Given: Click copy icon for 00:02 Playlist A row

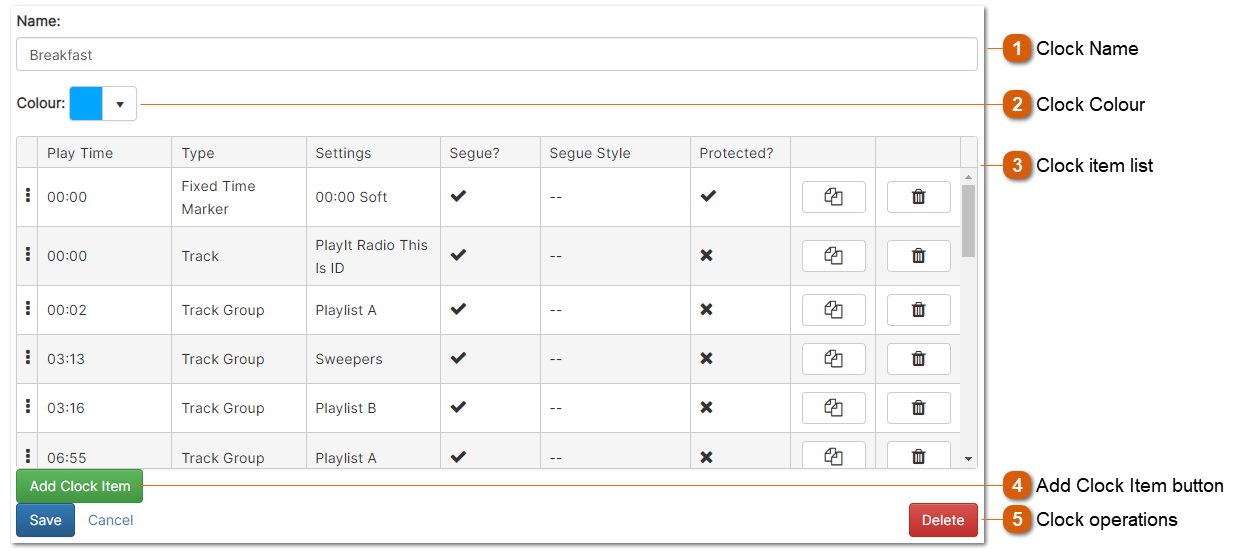Looking at the screenshot, I should click(833, 310).
